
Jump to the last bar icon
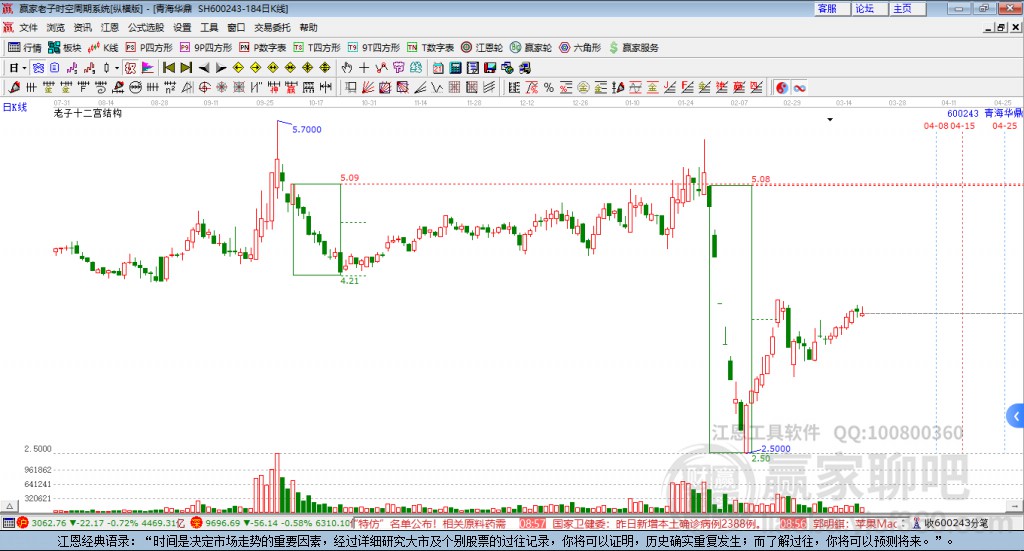click(186, 68)
